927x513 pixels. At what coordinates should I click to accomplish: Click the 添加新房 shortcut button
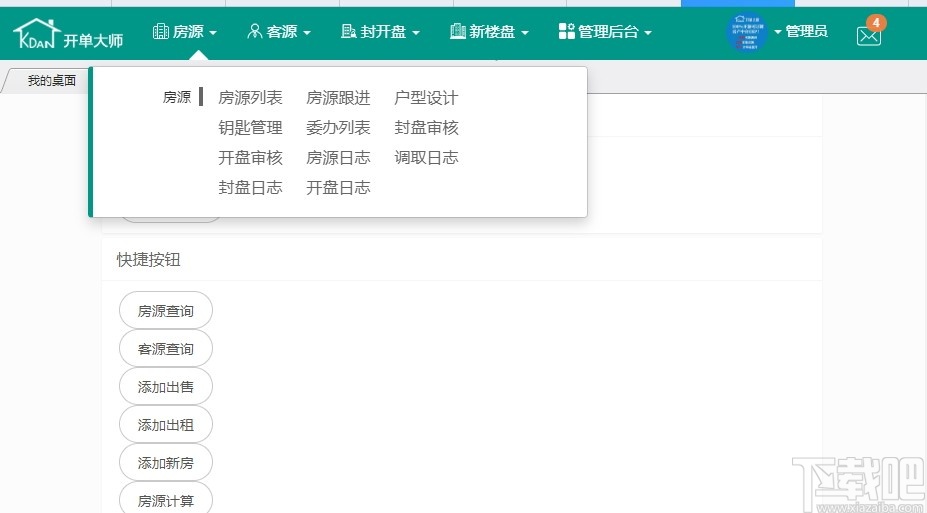point(166,462)
